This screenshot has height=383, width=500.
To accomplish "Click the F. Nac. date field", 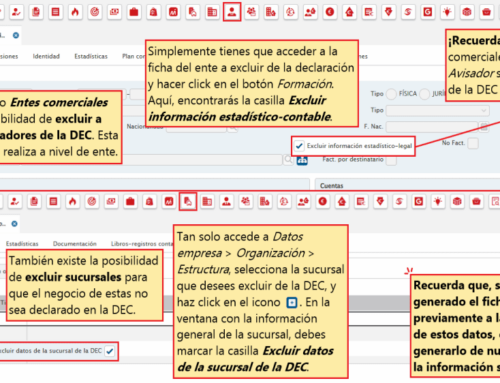I will (x=432, y=127).
